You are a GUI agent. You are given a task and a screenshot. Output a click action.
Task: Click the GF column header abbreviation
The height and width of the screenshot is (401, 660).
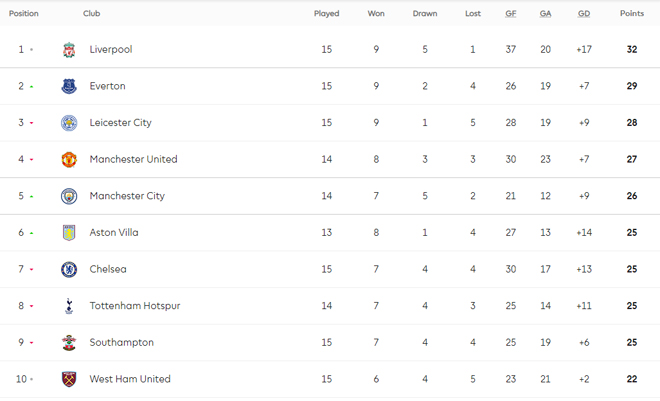coord(511,13)
